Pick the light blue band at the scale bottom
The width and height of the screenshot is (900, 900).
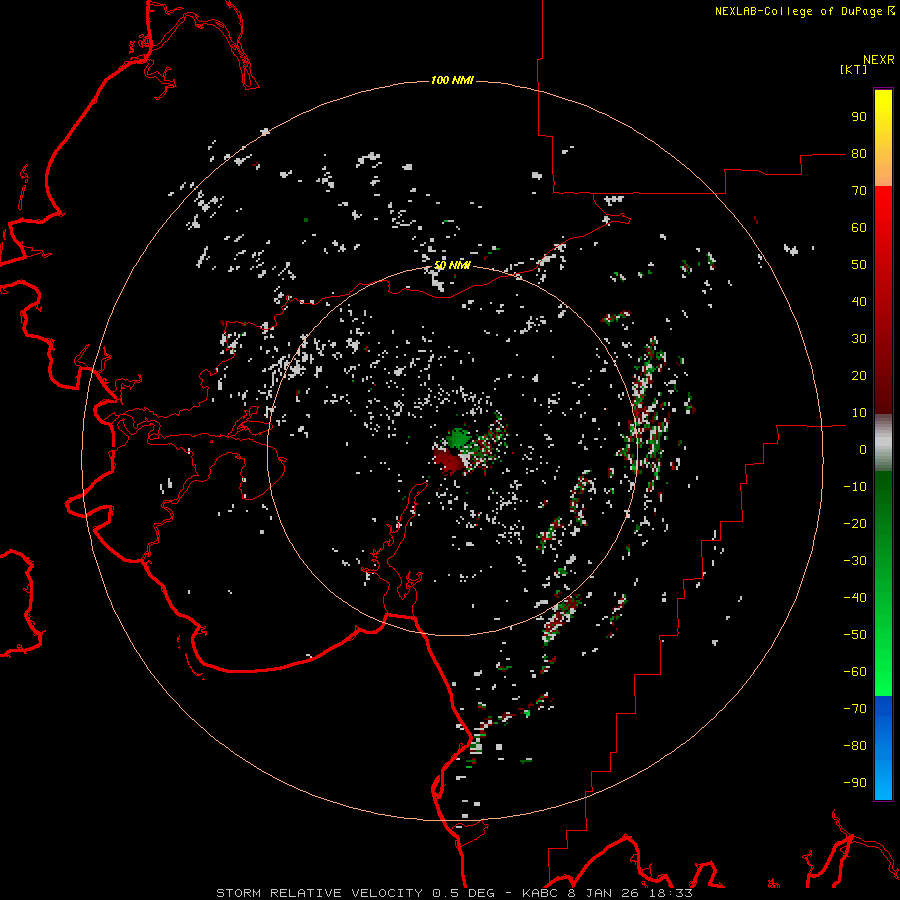883,782
